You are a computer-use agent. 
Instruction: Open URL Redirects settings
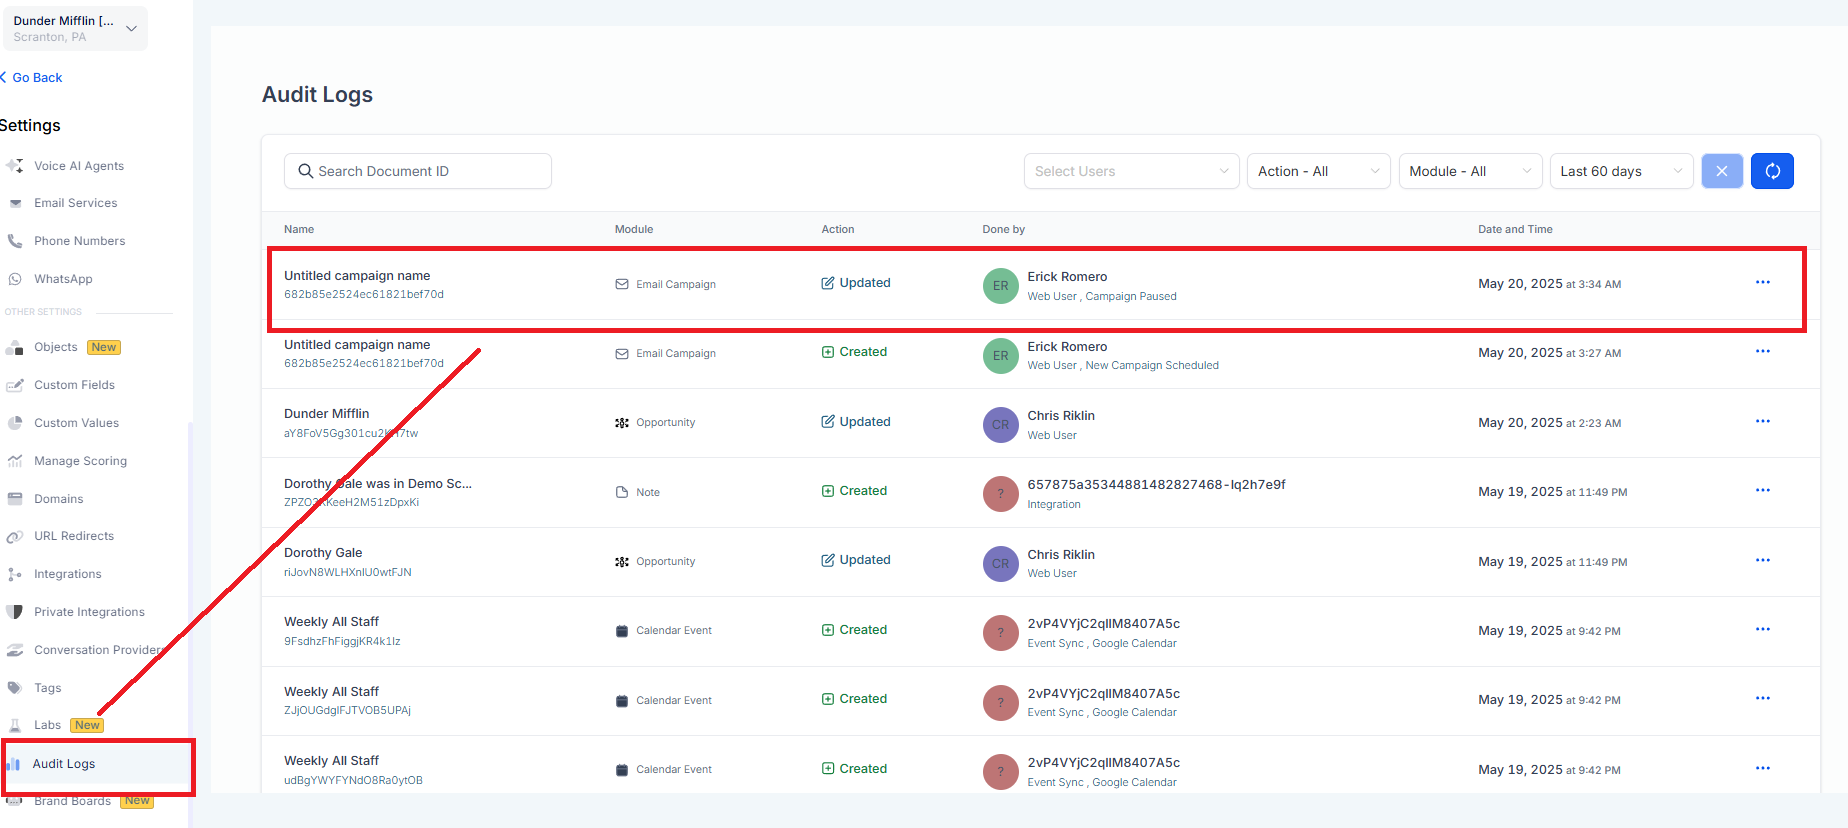coord(74,536)
